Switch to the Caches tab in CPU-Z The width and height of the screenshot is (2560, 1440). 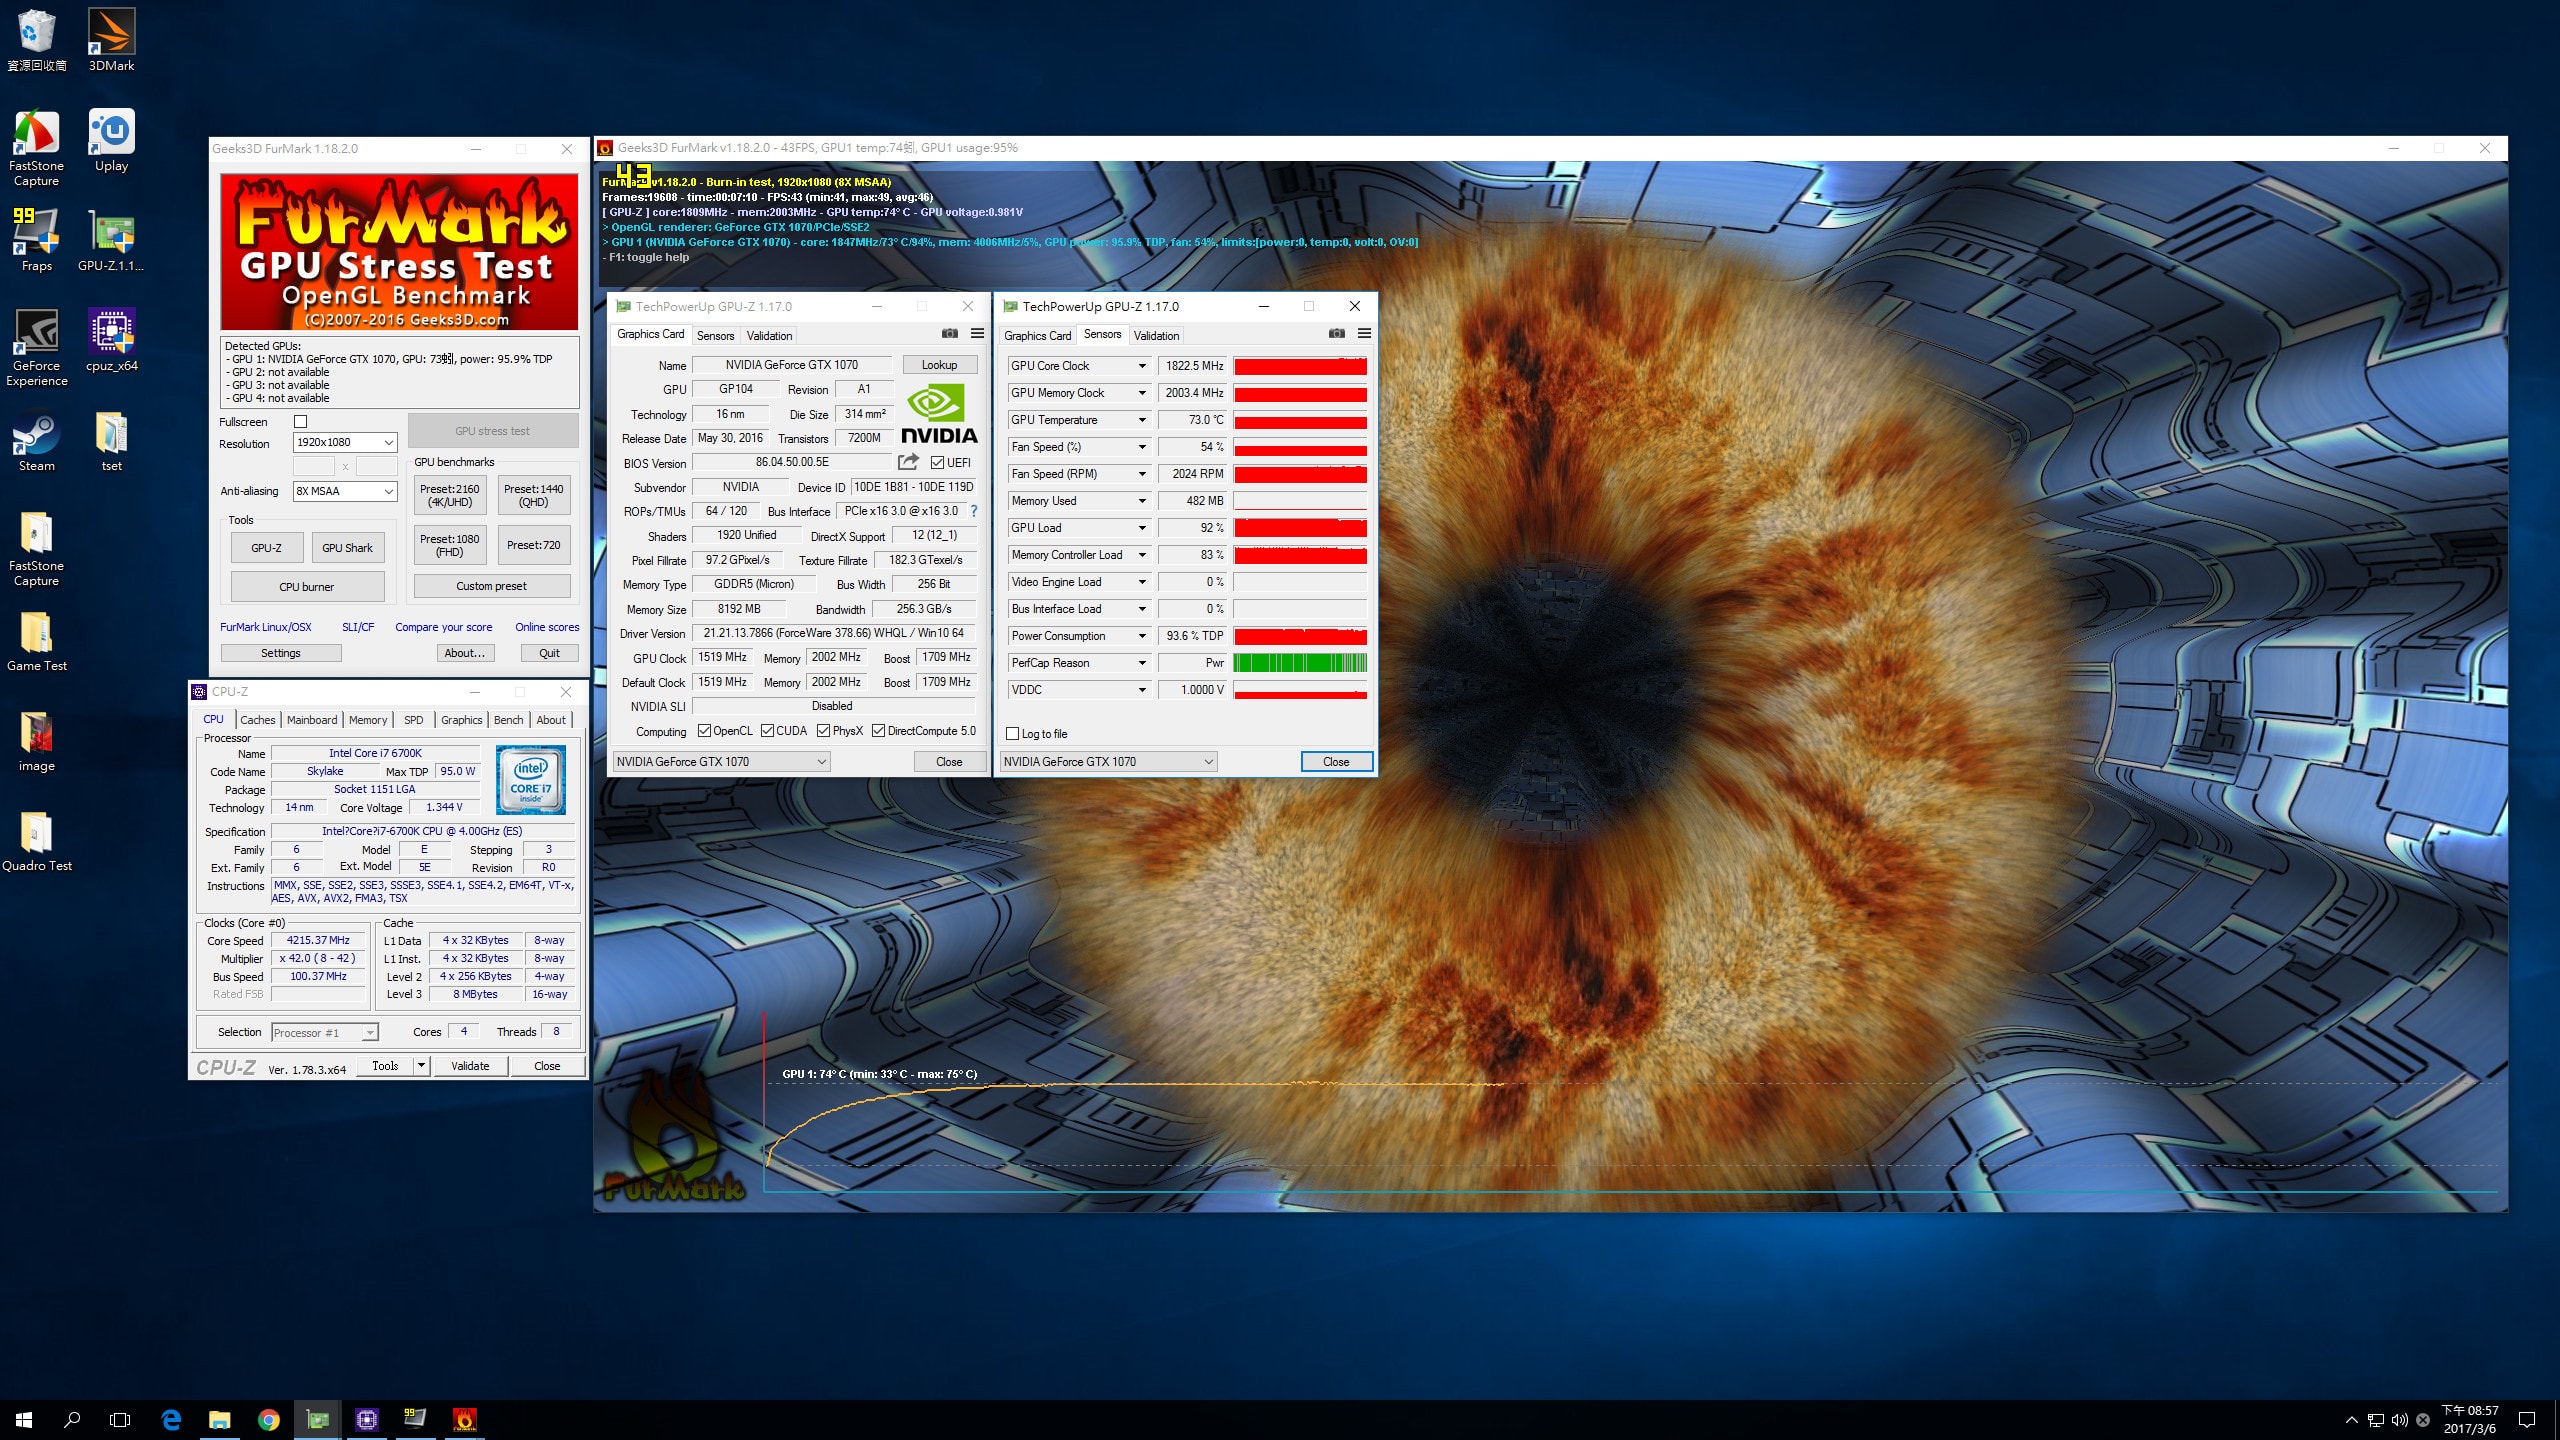(x=257, y=720)
